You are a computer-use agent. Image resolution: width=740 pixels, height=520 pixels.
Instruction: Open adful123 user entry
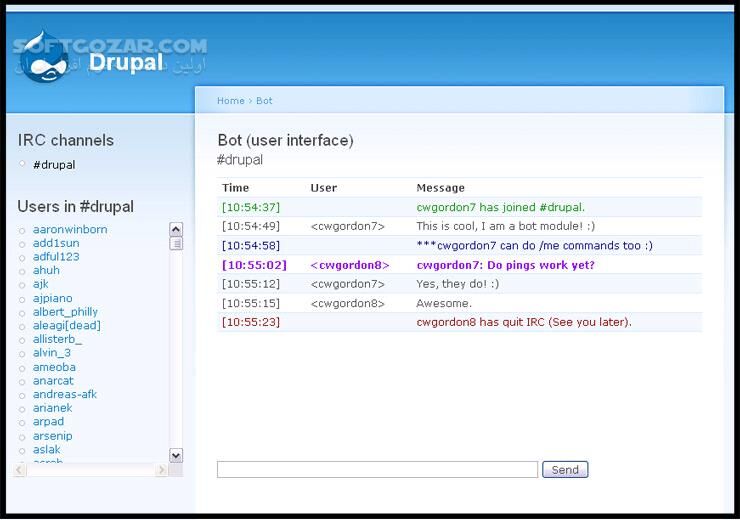click(56, 257)
